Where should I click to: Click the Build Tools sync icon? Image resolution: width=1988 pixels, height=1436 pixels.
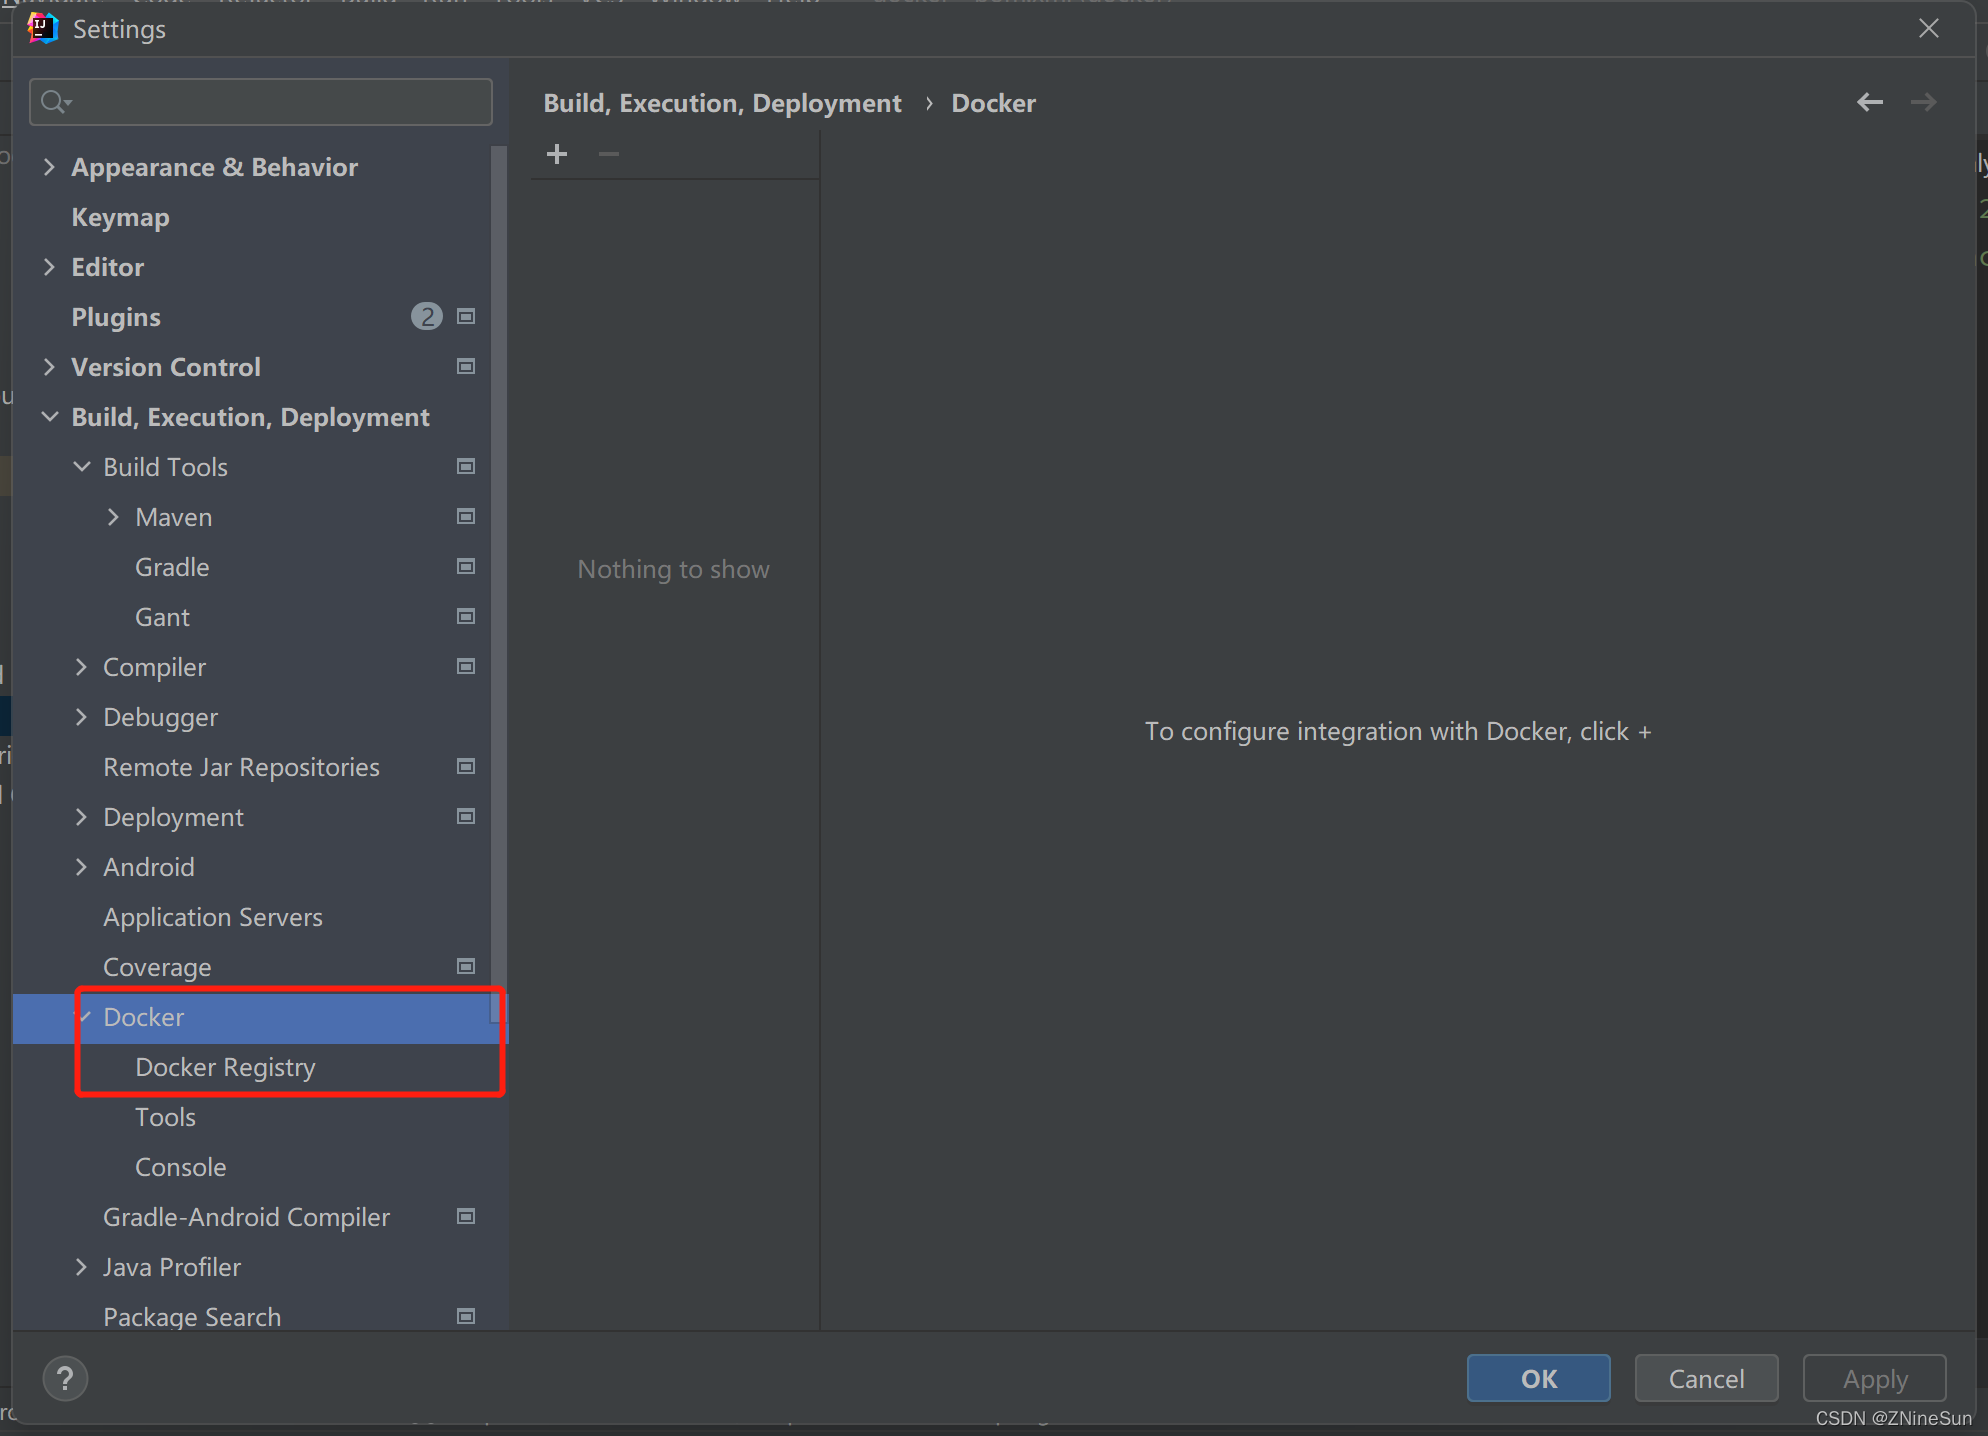(466, 466)
